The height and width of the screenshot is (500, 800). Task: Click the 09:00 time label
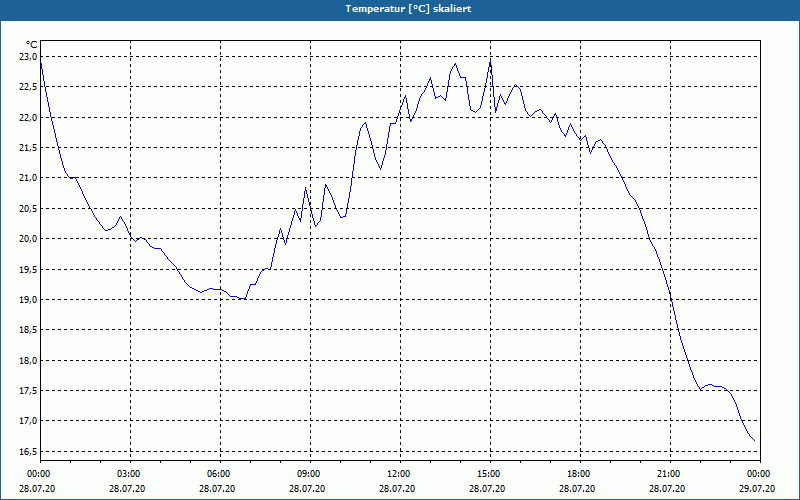(310, 474)
